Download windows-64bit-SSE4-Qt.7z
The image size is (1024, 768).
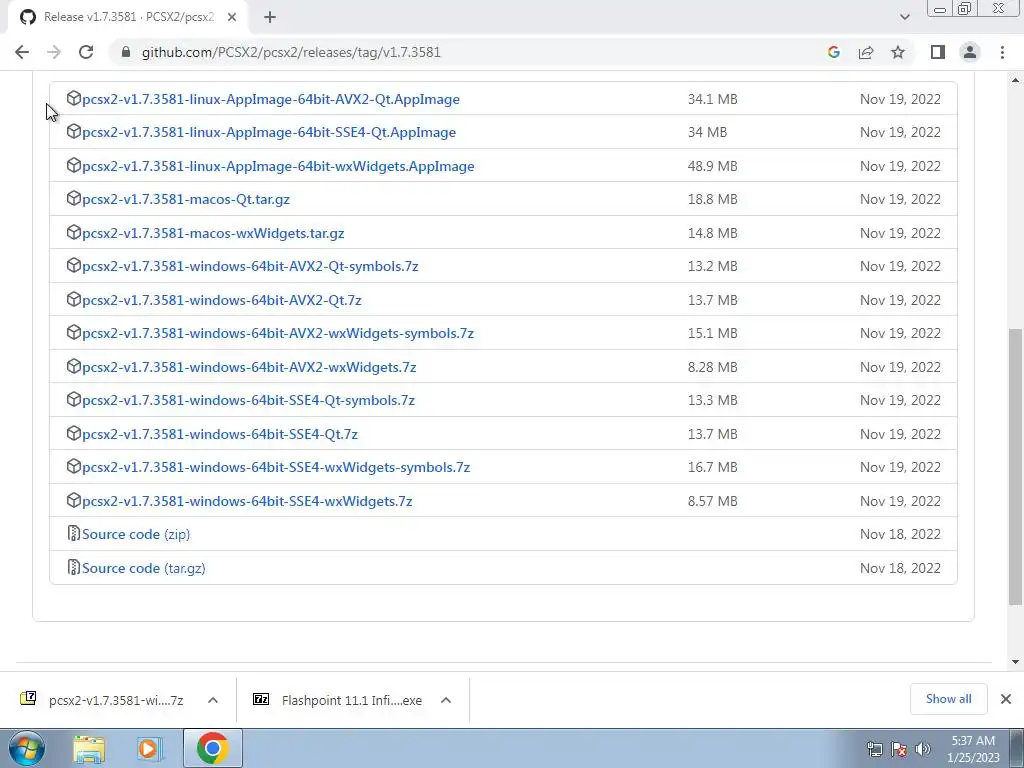(220, 434)
